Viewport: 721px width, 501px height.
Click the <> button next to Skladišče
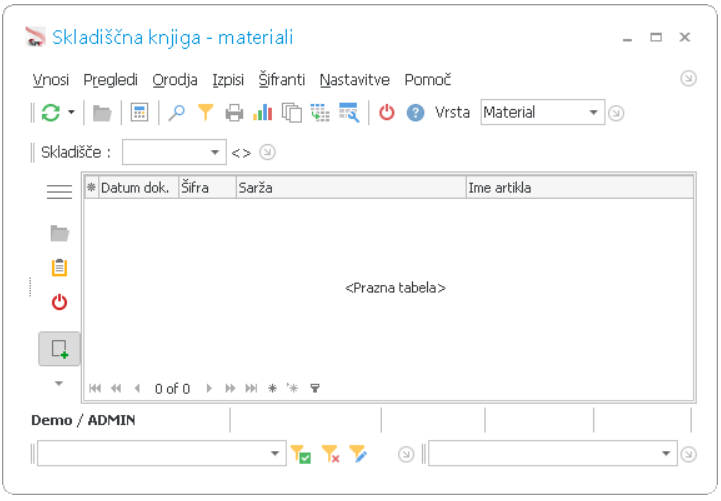coord(241,153)
